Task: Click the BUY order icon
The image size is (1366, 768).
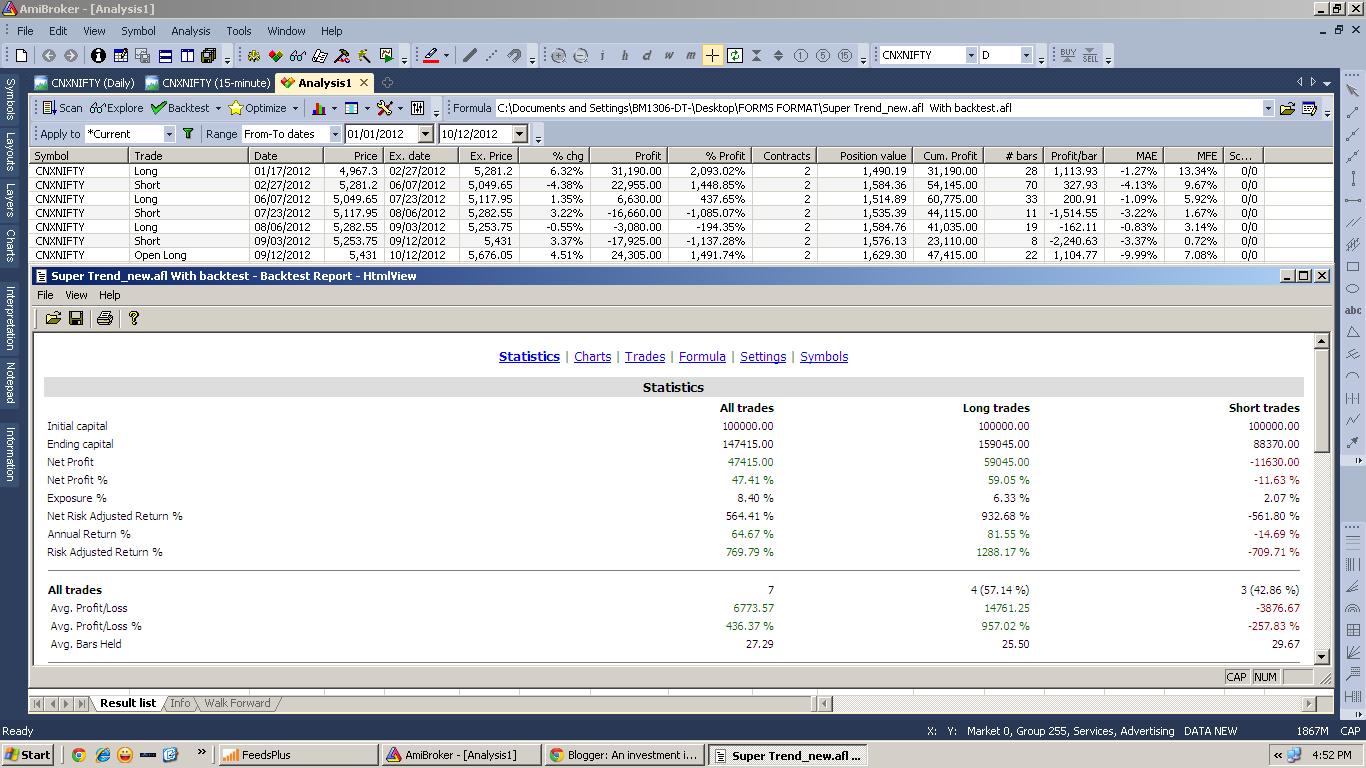Action: tap(1068, 56)
